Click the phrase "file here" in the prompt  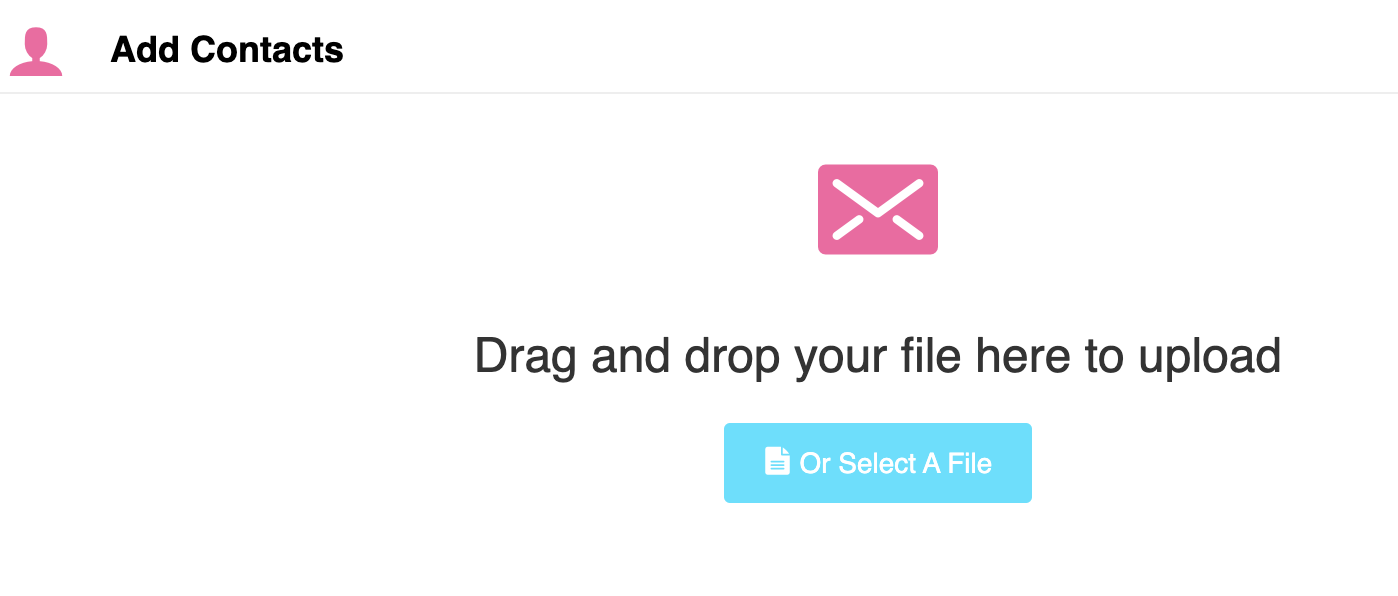tap(1000, 356)
